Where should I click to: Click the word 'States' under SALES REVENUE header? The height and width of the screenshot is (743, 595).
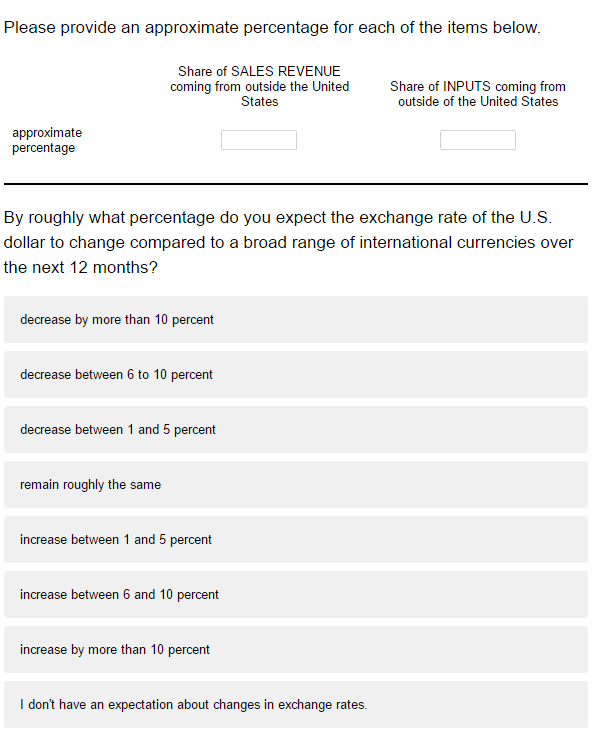tap(260, 101)
